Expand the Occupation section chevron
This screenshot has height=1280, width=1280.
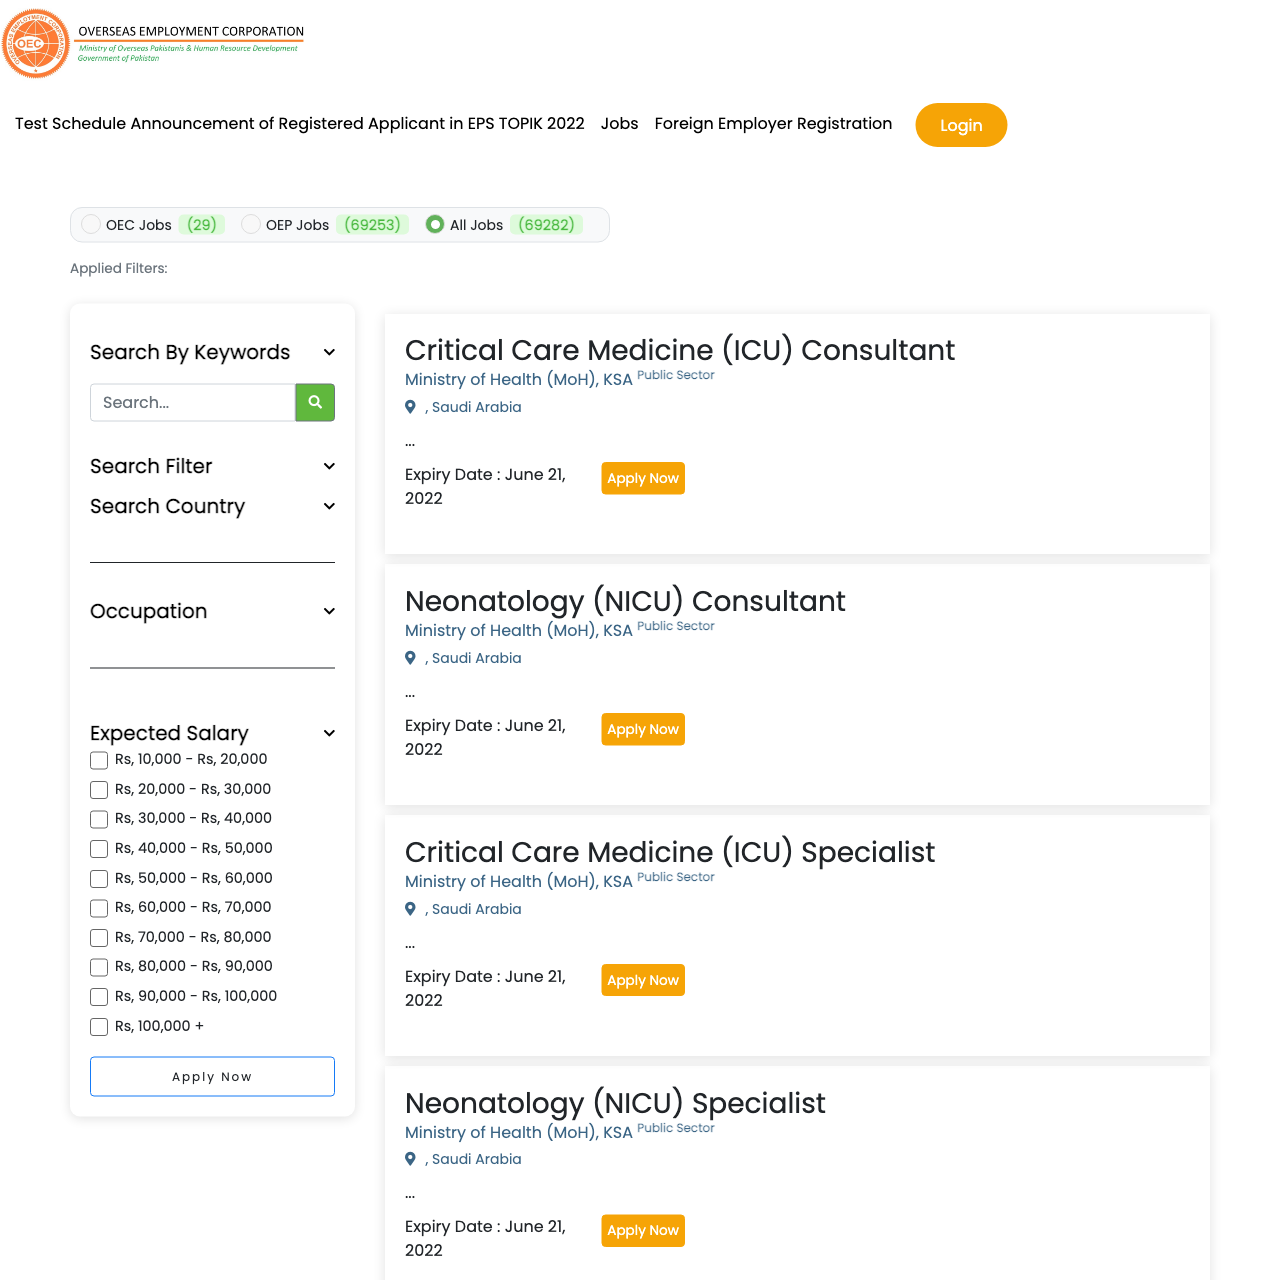click(329, 611)
